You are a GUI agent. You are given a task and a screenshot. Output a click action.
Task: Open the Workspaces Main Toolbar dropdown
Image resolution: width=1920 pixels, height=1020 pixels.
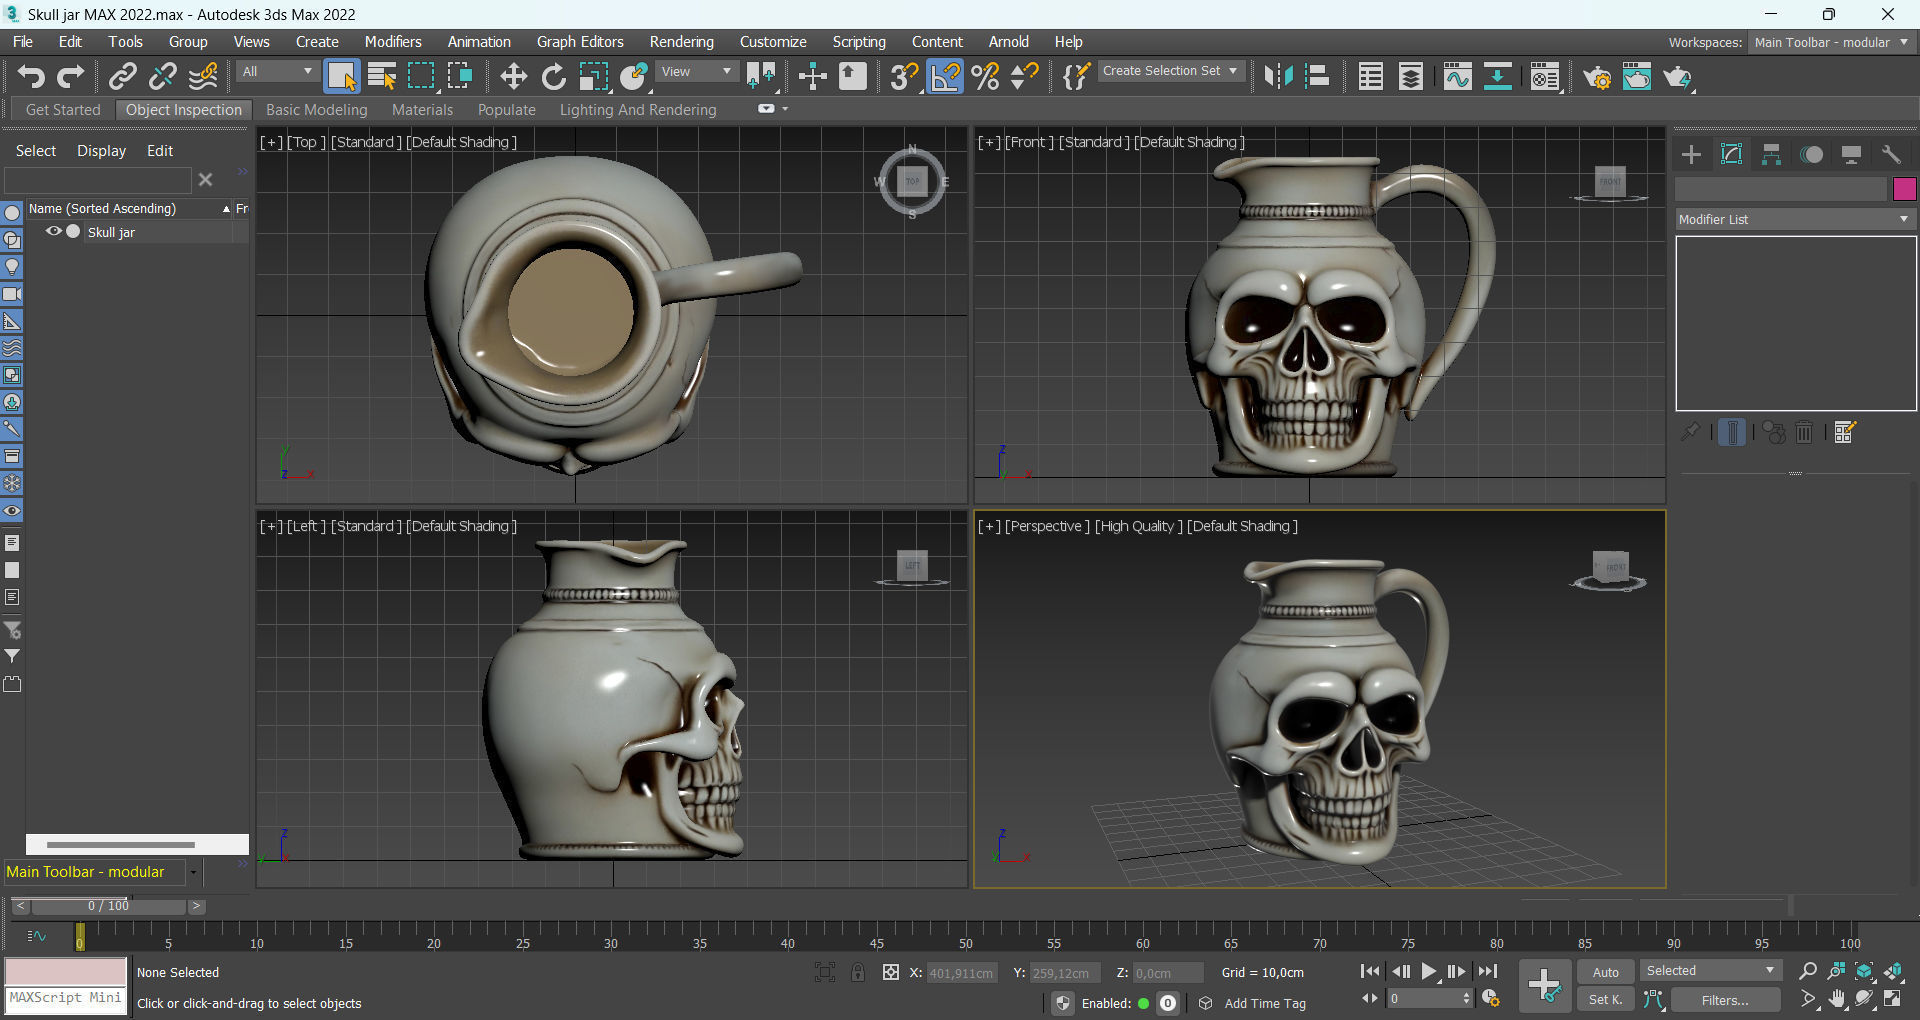[x=1830, y=42]
